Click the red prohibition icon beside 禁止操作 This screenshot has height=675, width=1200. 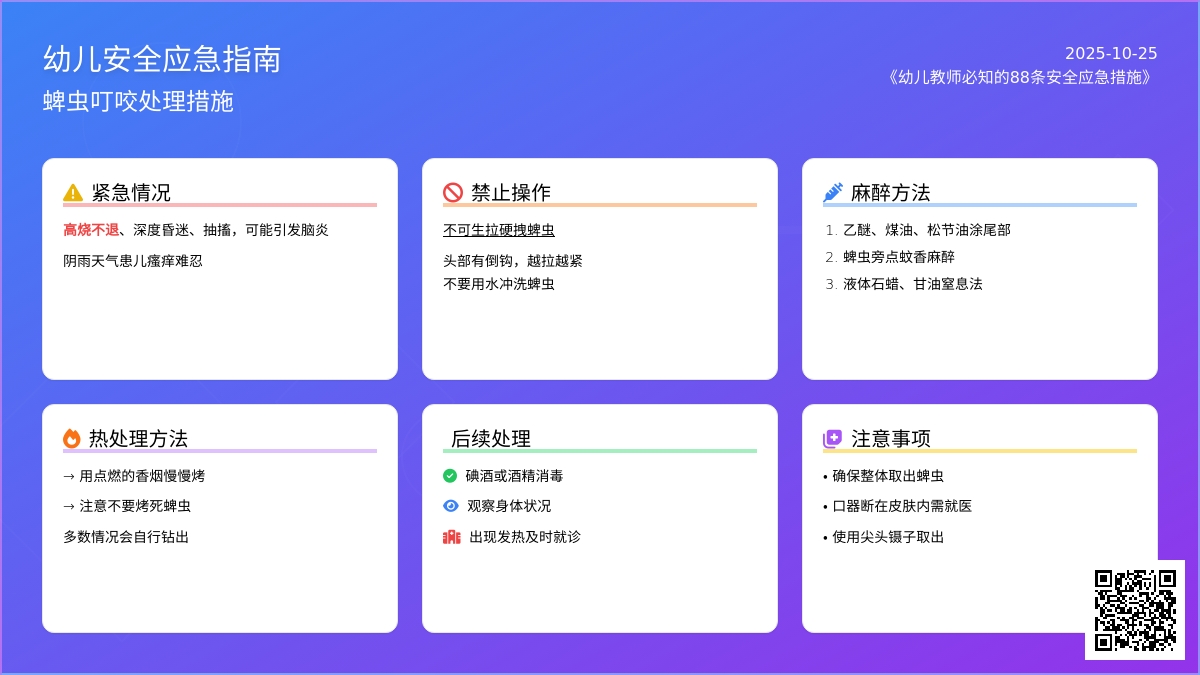(x=453, y=193)
